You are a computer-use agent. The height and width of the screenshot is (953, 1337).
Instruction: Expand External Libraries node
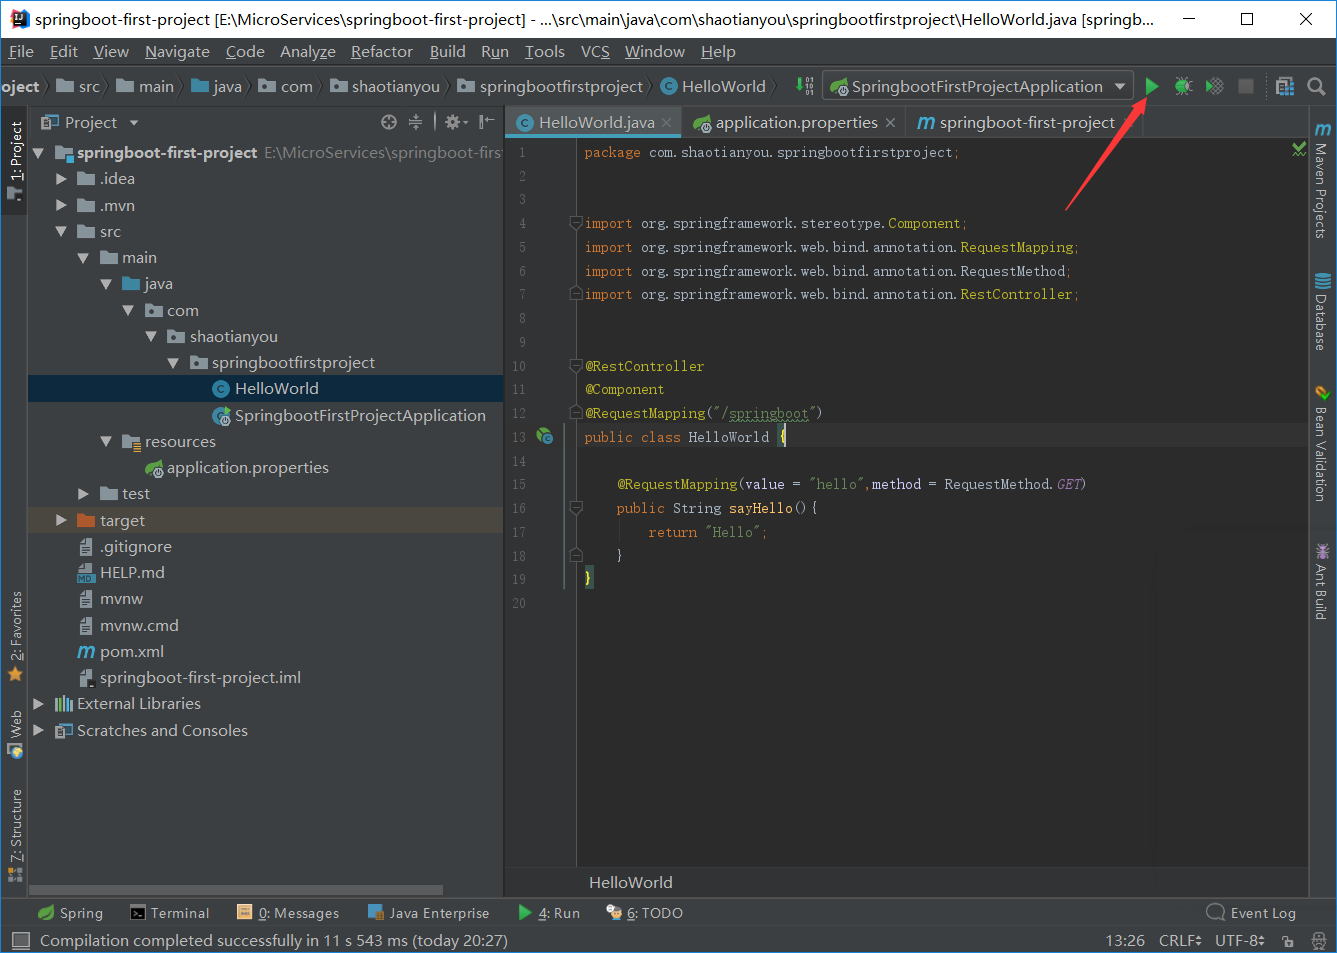click(39, 704)
